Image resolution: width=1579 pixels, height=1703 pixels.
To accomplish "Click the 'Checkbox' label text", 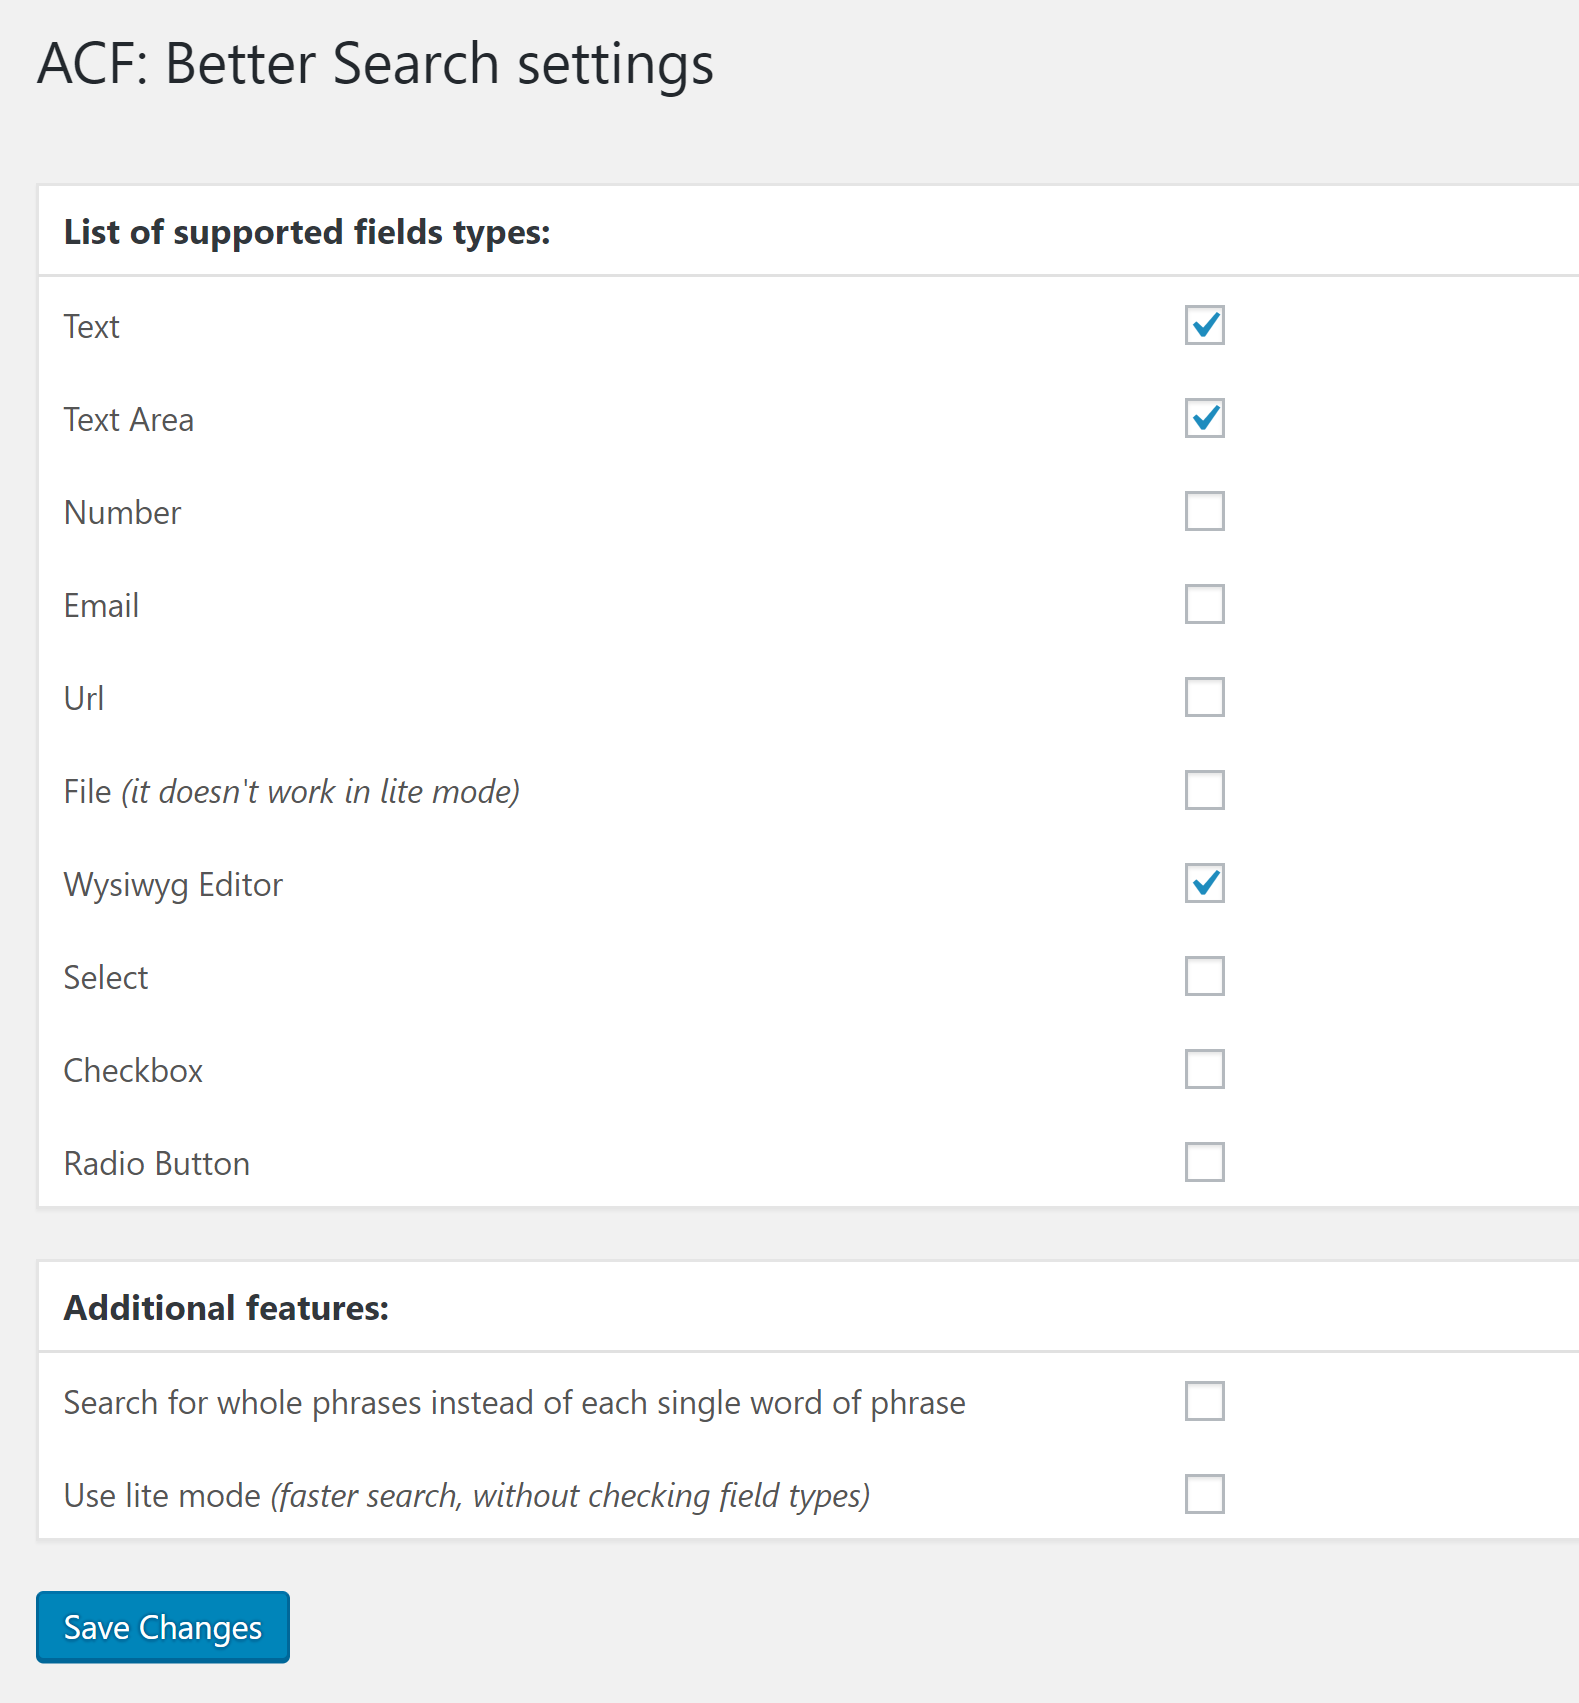I will click(x=133, y=1071).
